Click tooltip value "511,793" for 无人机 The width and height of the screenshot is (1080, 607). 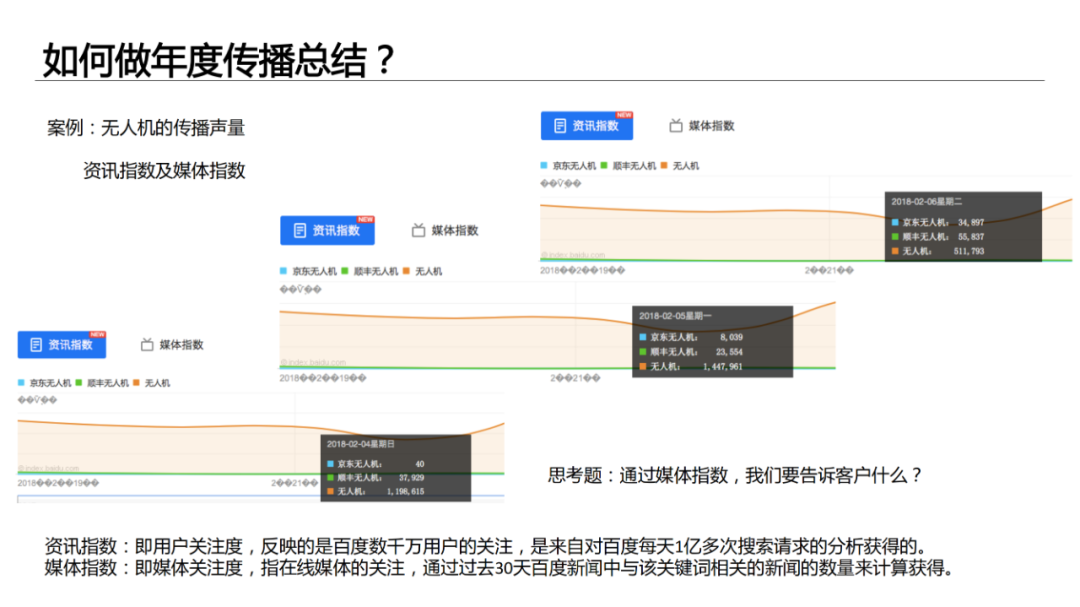click(x=969, y=251)
